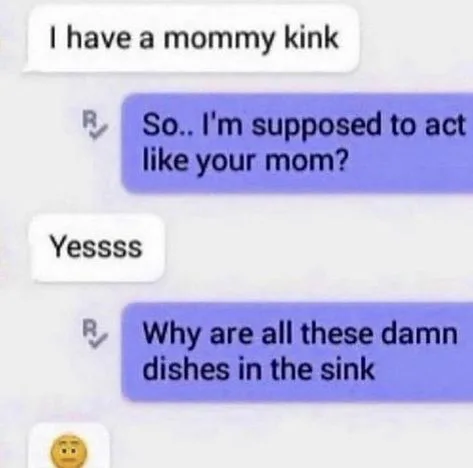This screenshot has height=468, width=473.
Task: Click the emoji message bubble at the bottom
Action: coord(69,446)
